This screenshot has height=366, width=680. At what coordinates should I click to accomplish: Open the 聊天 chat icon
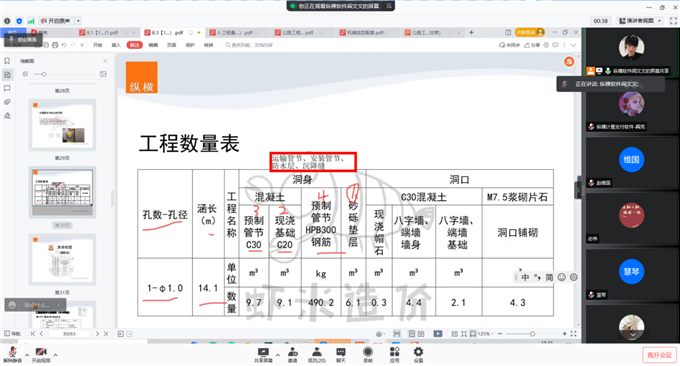tap(341, 355)
